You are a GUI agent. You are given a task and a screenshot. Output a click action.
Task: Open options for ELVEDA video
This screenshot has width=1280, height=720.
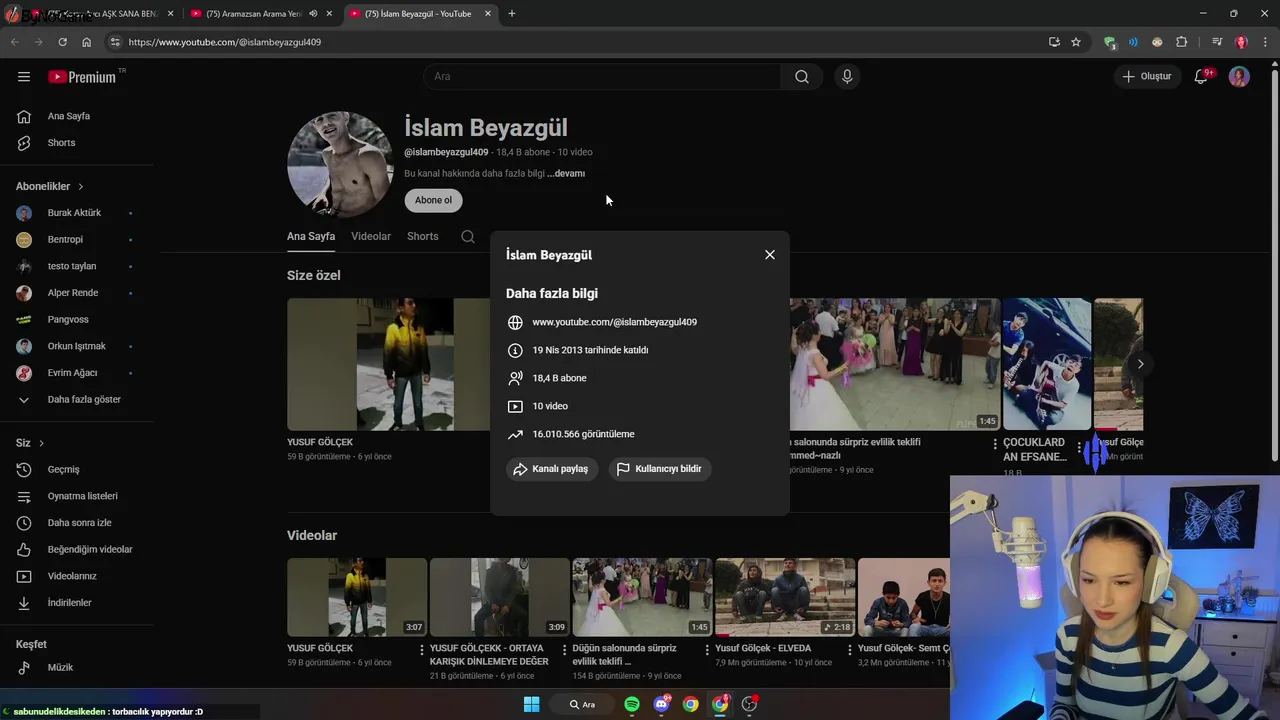850,650
